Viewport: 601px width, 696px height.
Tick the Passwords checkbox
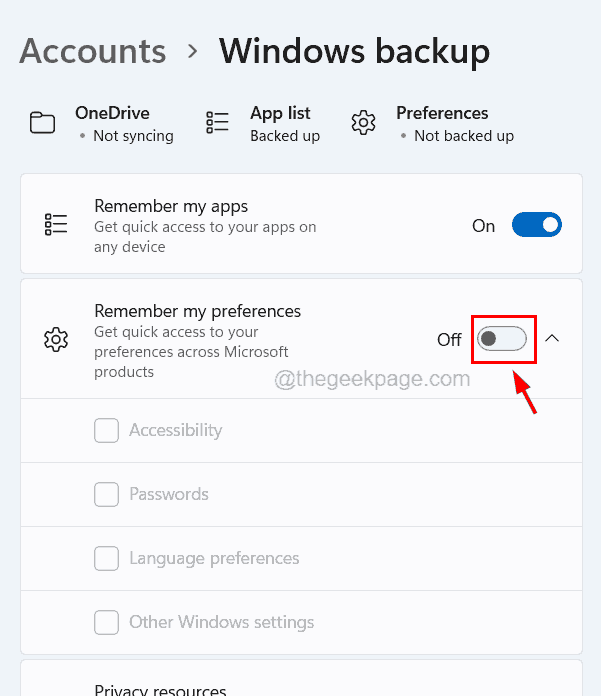tap(107, 494)
